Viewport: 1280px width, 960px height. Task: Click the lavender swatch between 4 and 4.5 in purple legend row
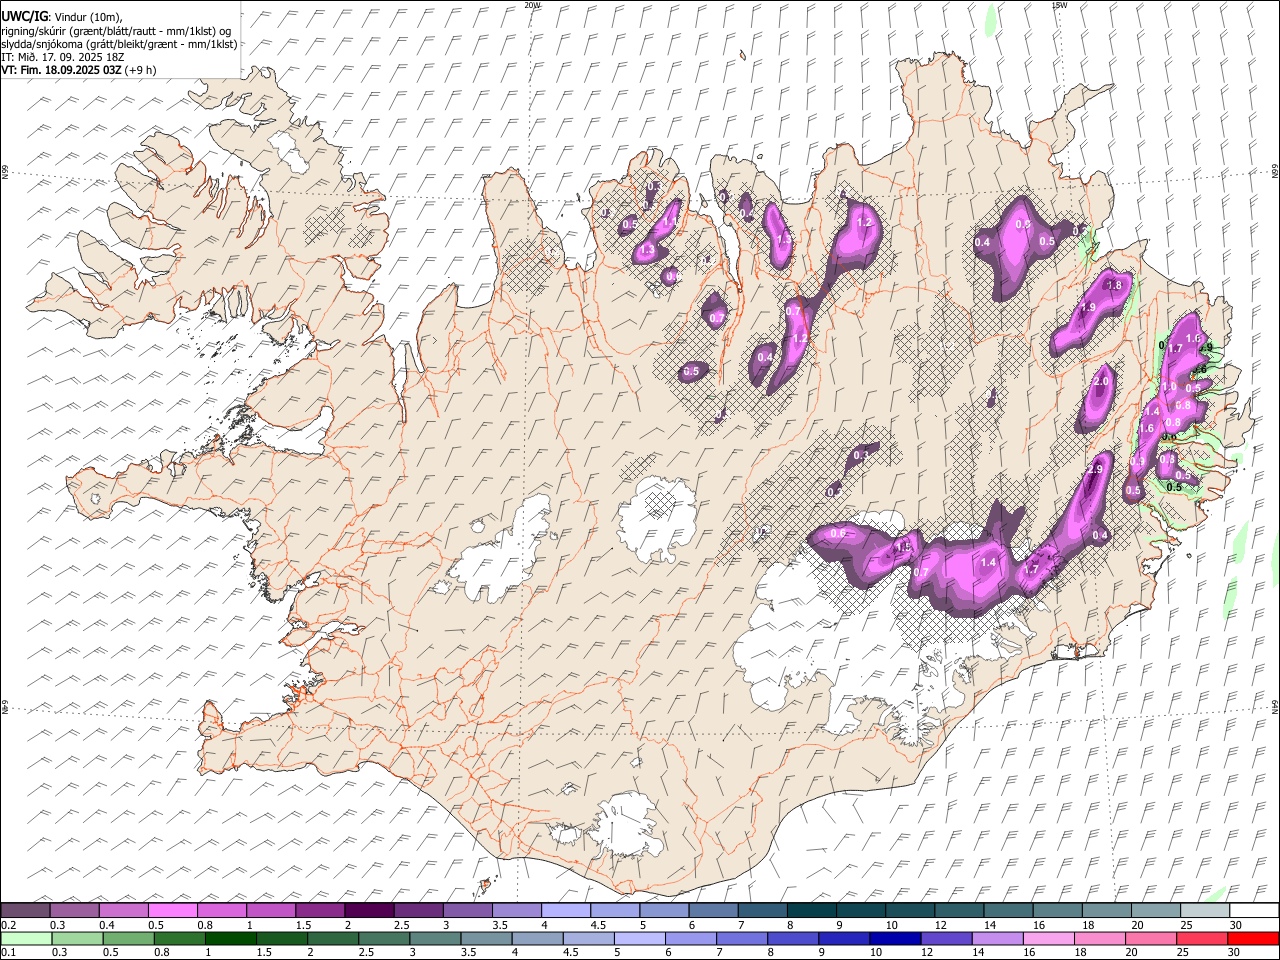(566, 911)
